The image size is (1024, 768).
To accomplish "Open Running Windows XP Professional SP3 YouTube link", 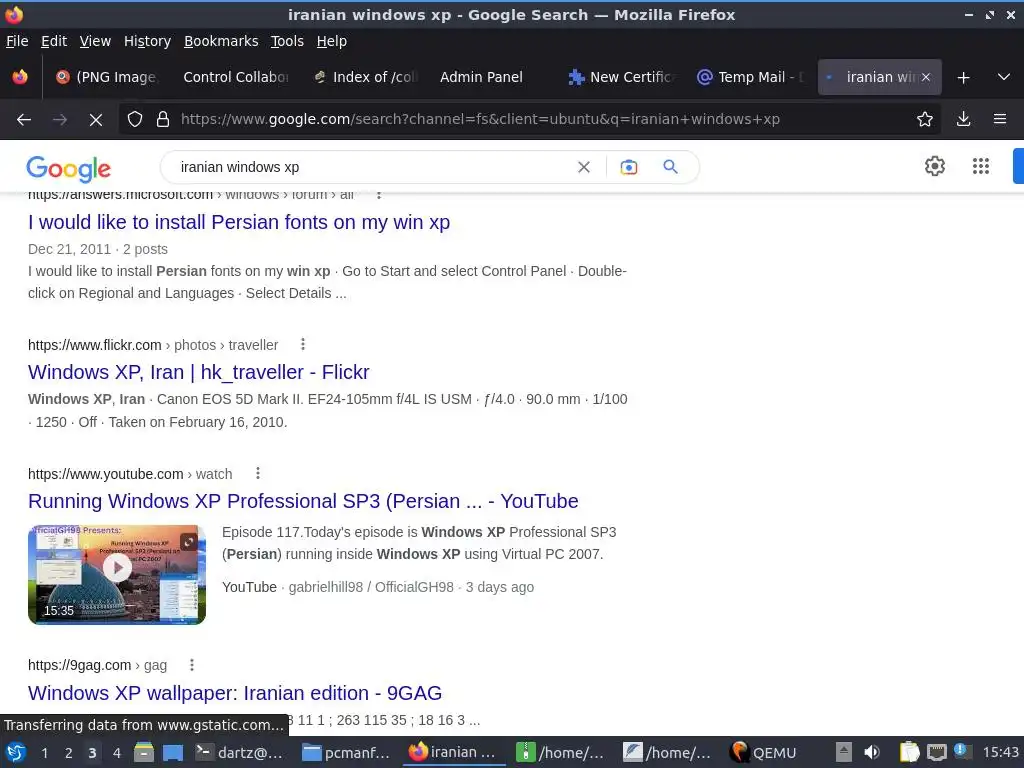I will [x=303, y=501].
